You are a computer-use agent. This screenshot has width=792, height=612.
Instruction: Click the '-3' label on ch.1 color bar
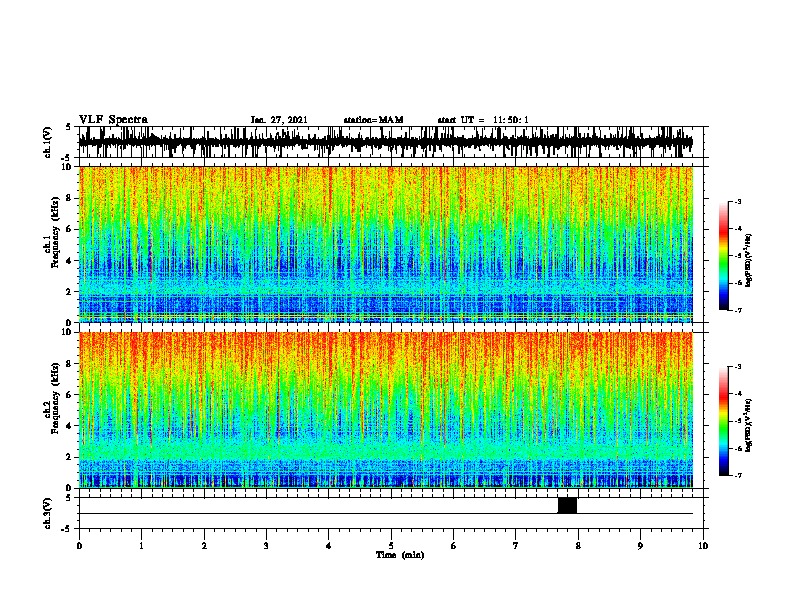click(x=738, y=202)
